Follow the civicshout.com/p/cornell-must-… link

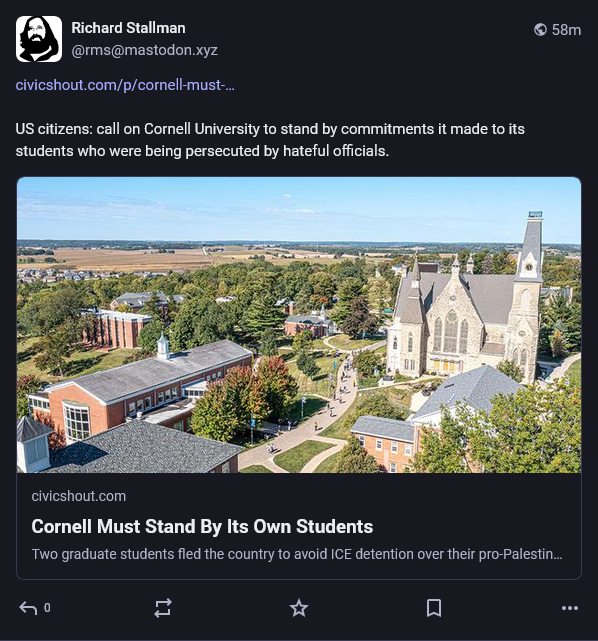click(x=125, y=85)
